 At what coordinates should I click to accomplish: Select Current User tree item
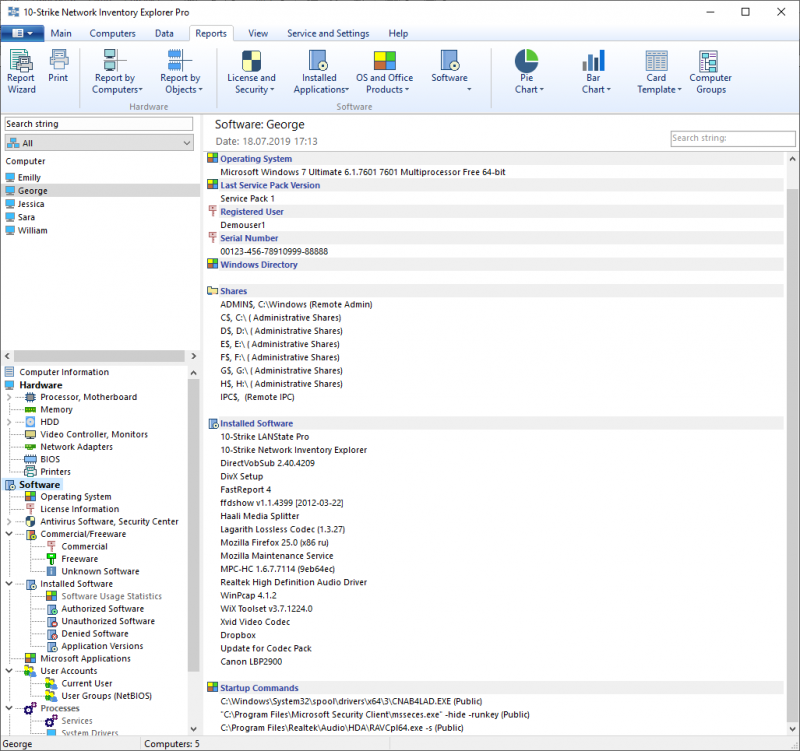[87, 684]
